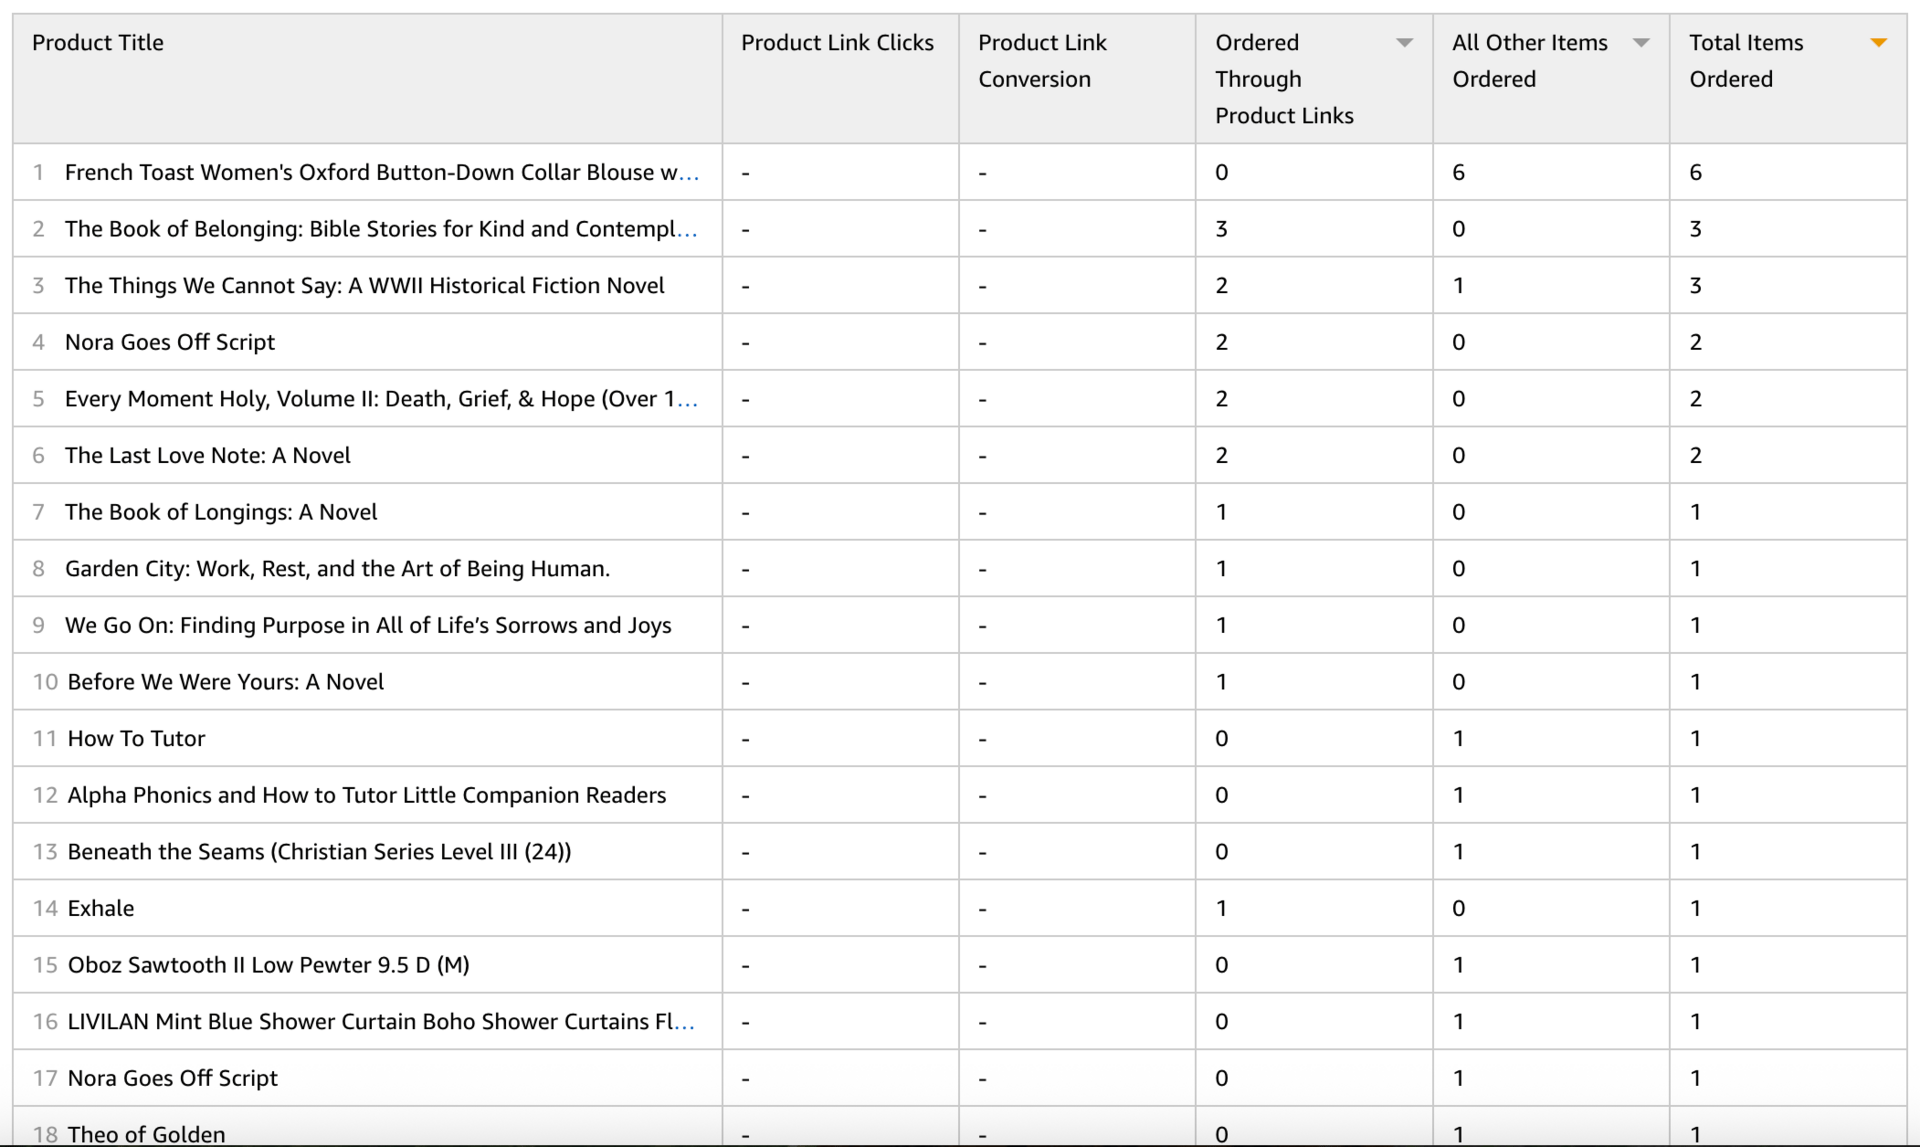Click Garden City: Work, Rest product title
Viewport: 1920px width, 1147px height.
[x=337, y=569]
